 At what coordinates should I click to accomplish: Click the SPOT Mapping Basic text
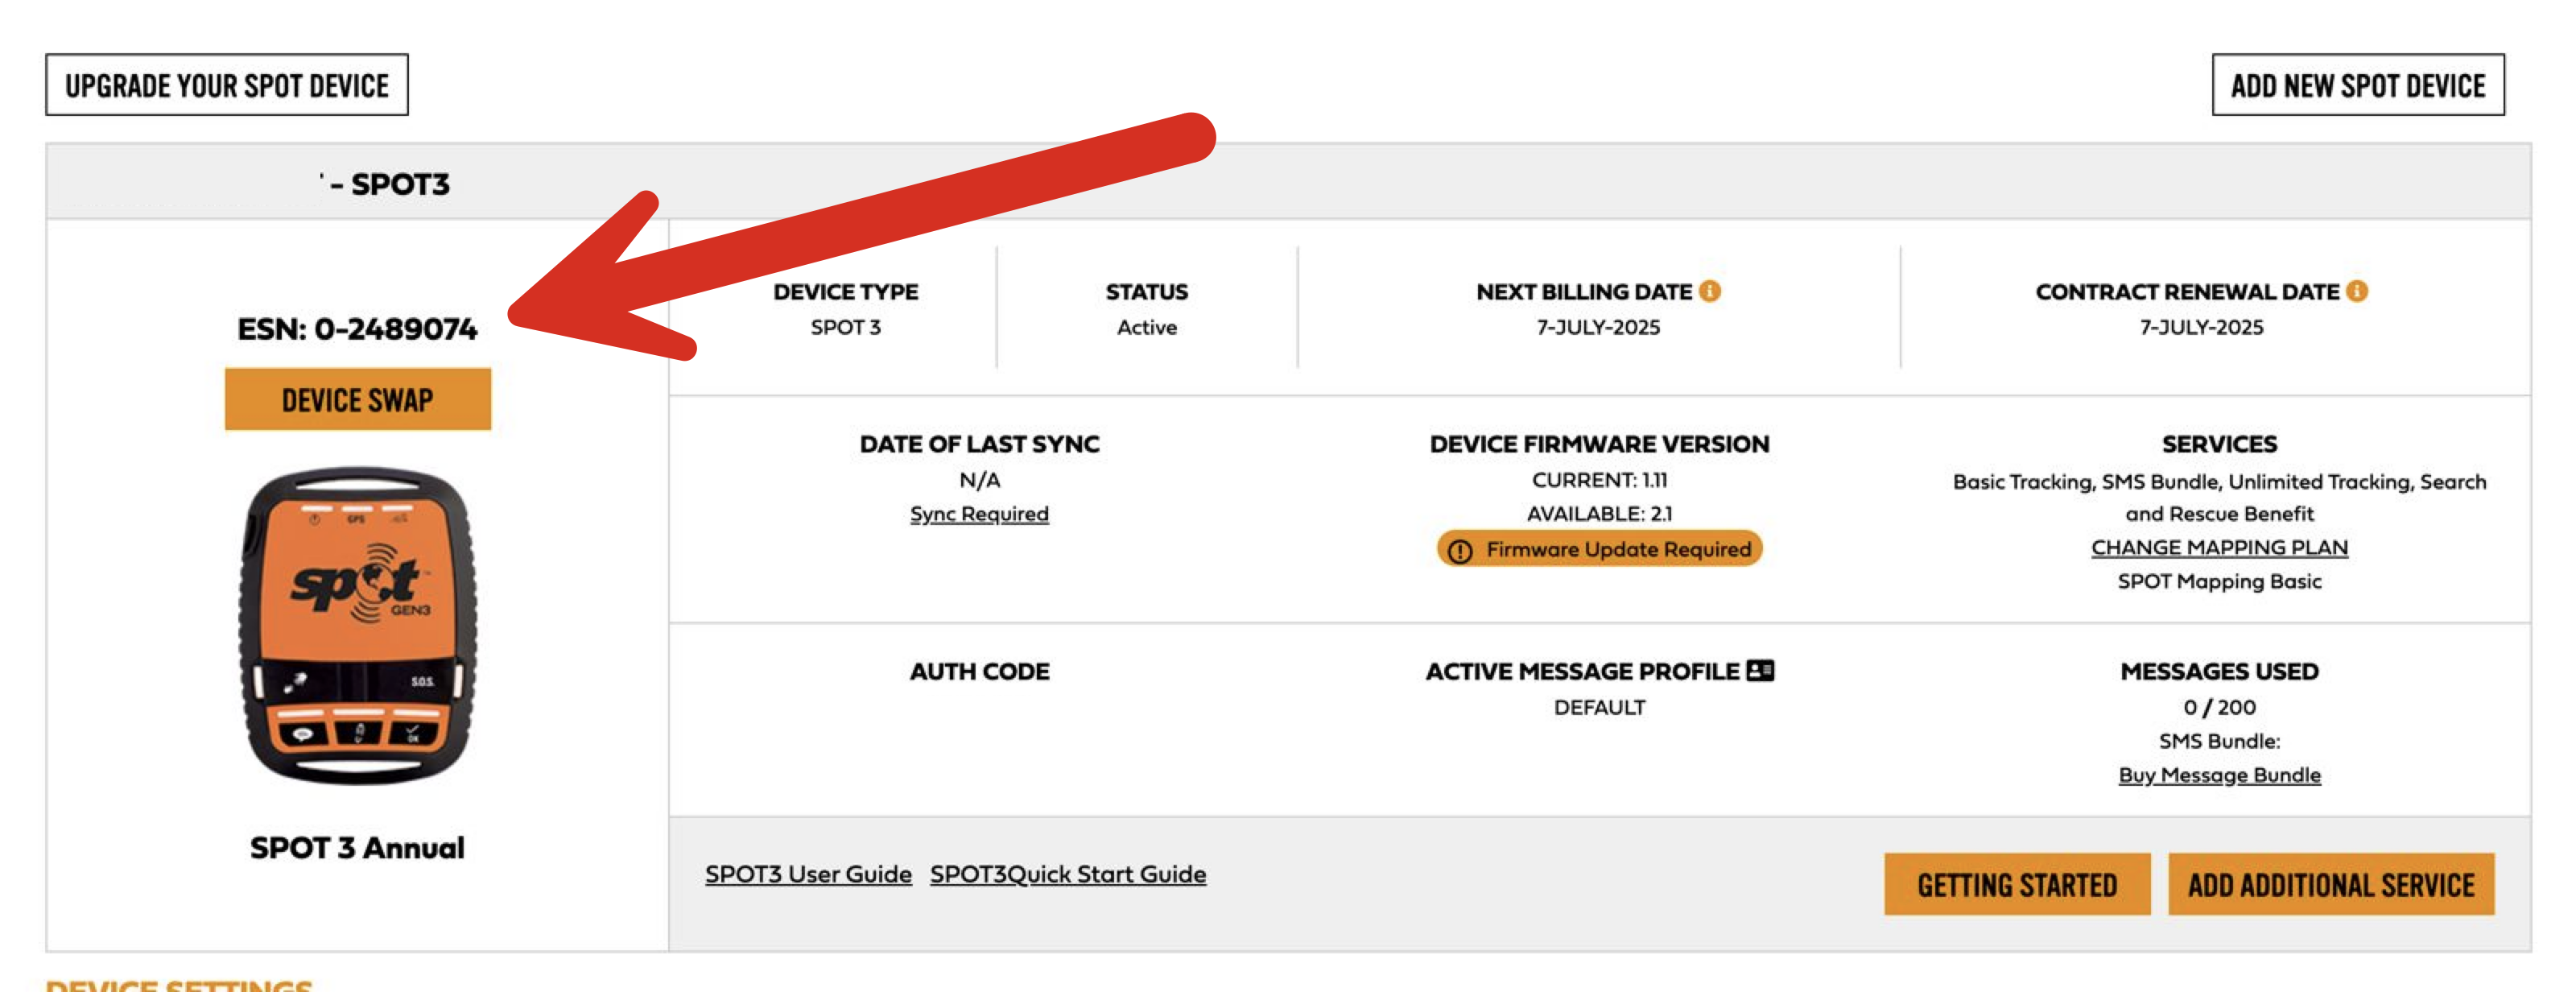point(2219,582)
